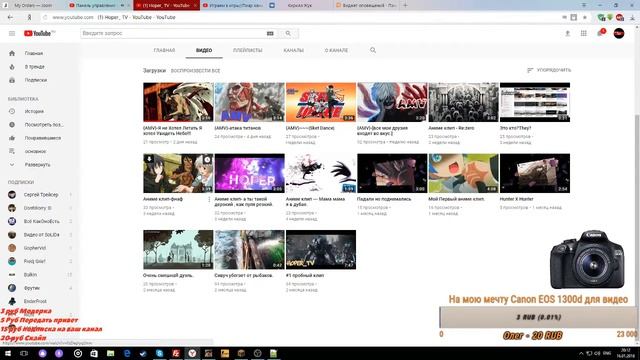Open a new browser tab with plus

(405, 5)
